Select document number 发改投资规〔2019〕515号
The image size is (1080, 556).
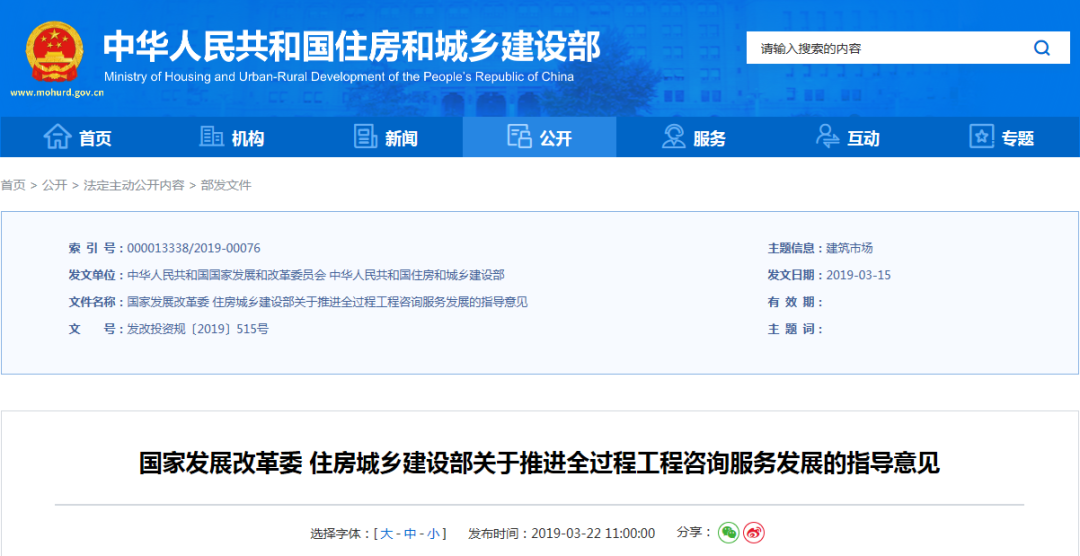click(x=198, y=329)
